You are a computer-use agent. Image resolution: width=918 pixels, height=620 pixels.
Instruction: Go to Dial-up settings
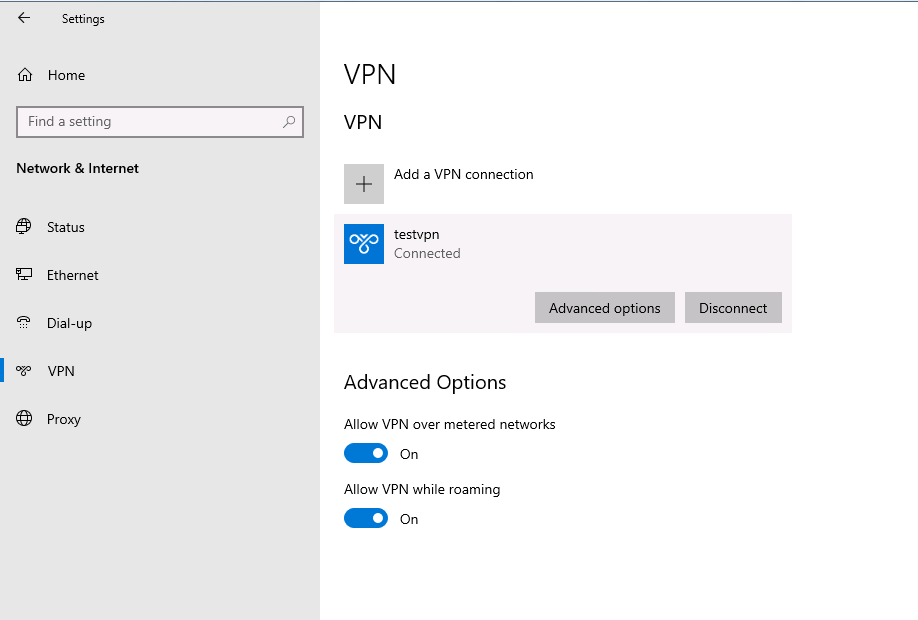click(x=70, y=323)
